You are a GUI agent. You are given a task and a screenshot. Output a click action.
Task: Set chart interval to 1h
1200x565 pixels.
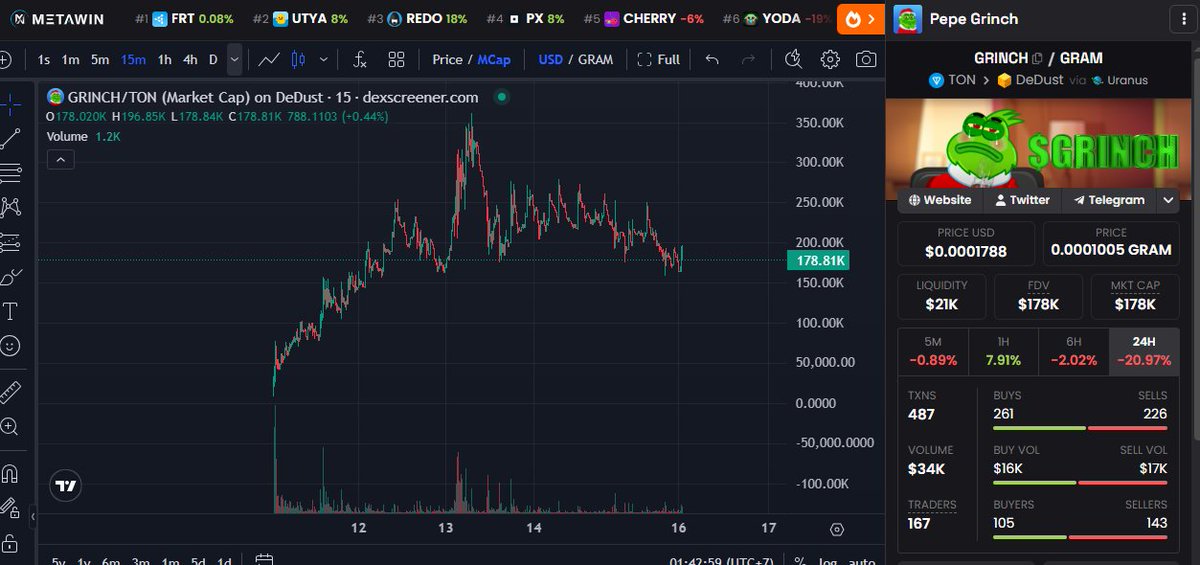point(165,59)
